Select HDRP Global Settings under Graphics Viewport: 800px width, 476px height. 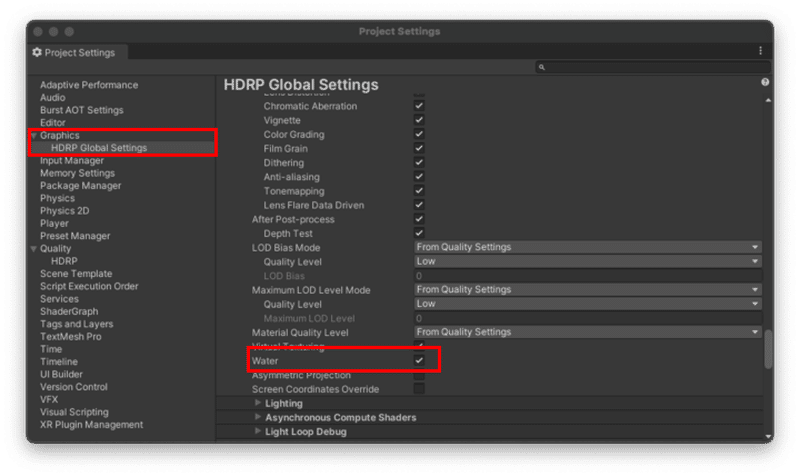click(99, 148)
